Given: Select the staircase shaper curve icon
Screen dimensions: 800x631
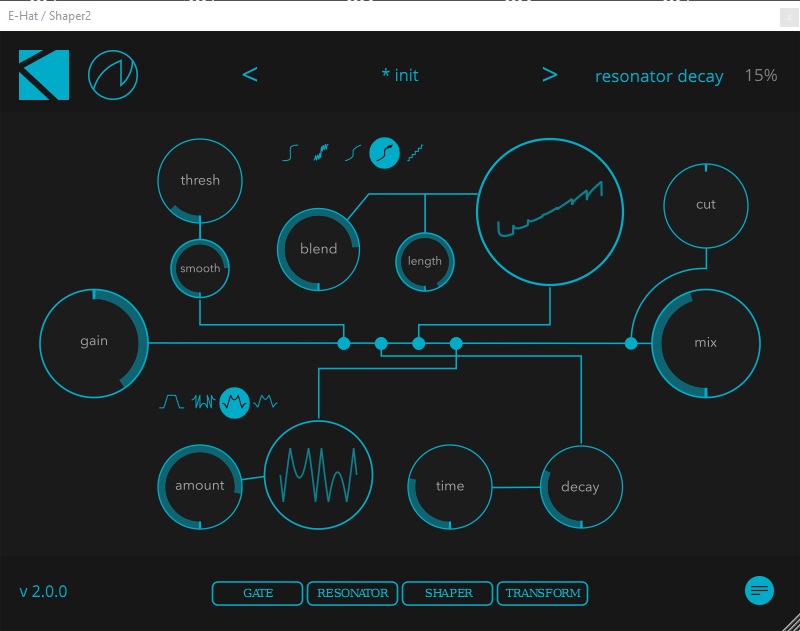Looking at the screenshot, I should [x=415, y=153].
